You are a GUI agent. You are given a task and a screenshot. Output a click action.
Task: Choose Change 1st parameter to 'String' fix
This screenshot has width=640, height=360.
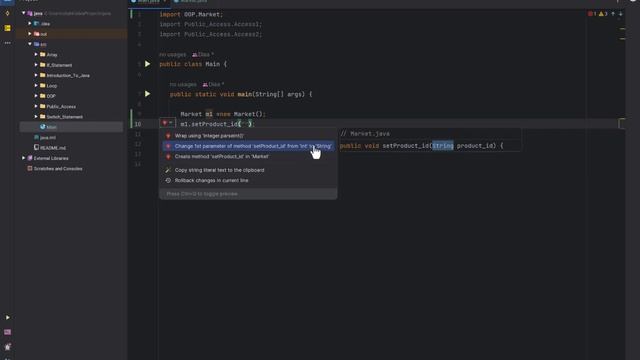248,146
